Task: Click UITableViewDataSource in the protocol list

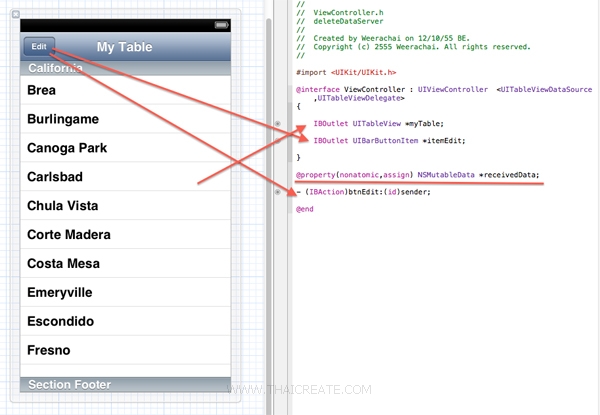Action: point(546,90)
